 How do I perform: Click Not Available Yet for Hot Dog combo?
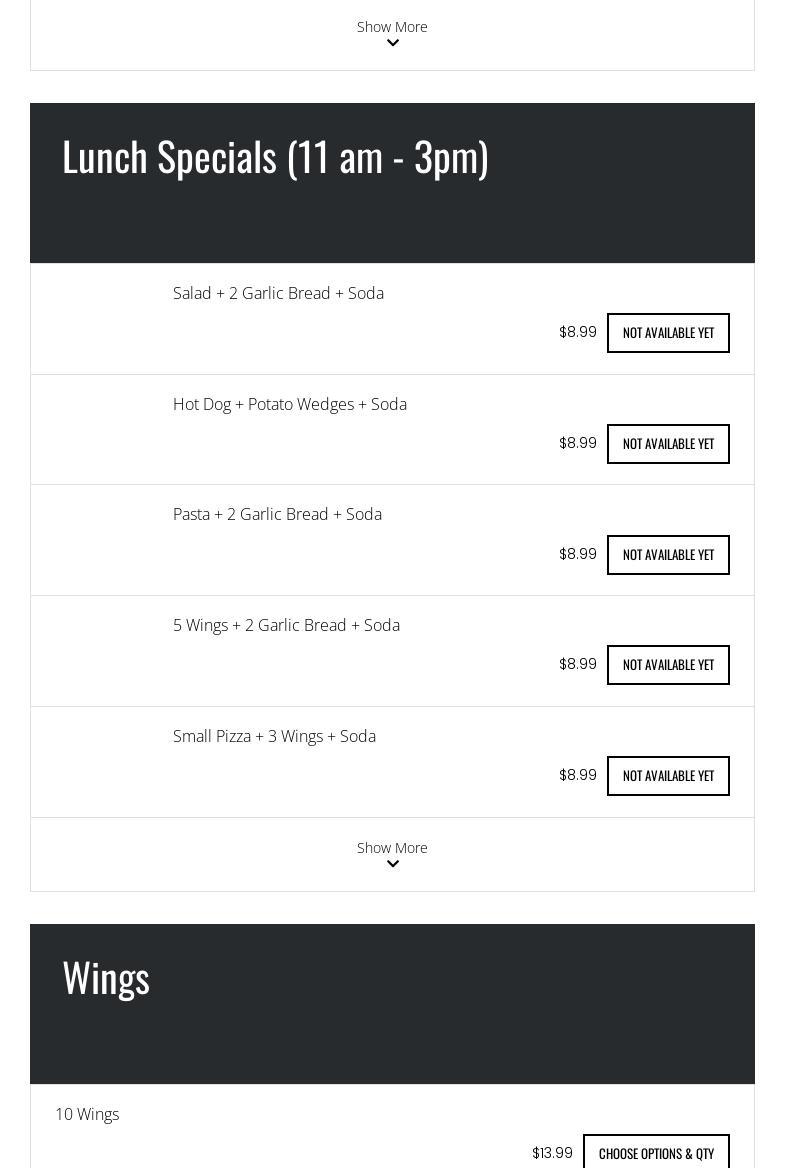tap(668, 444)
